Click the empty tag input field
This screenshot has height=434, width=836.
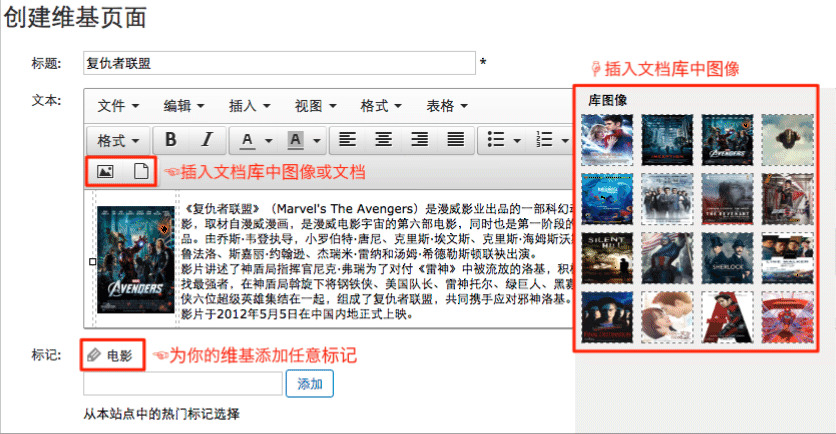[x=183, y=384]
